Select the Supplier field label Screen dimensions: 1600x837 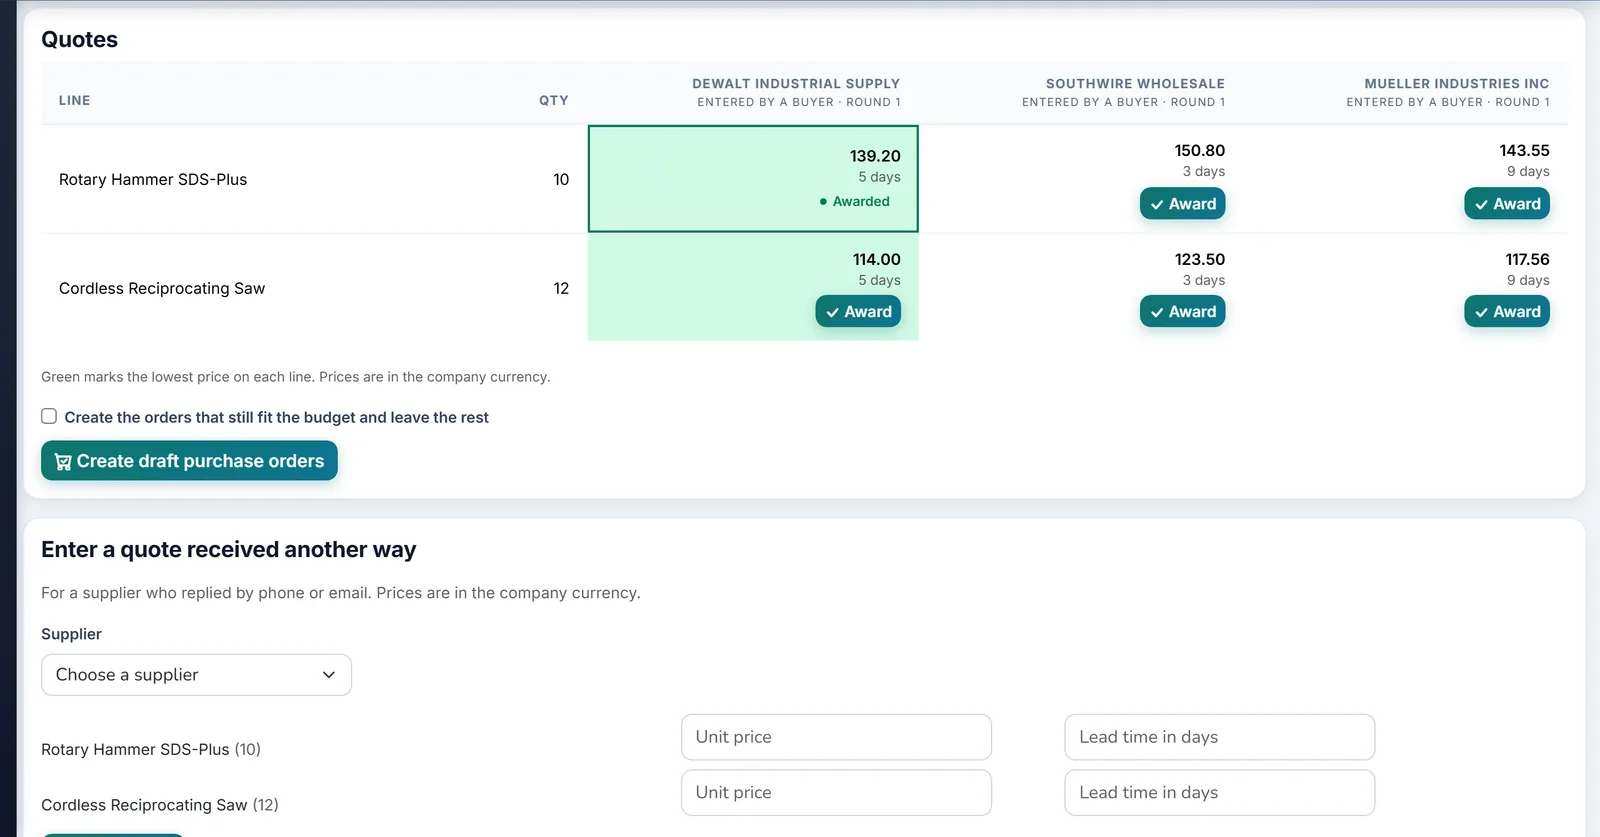(x=71, y=634)
